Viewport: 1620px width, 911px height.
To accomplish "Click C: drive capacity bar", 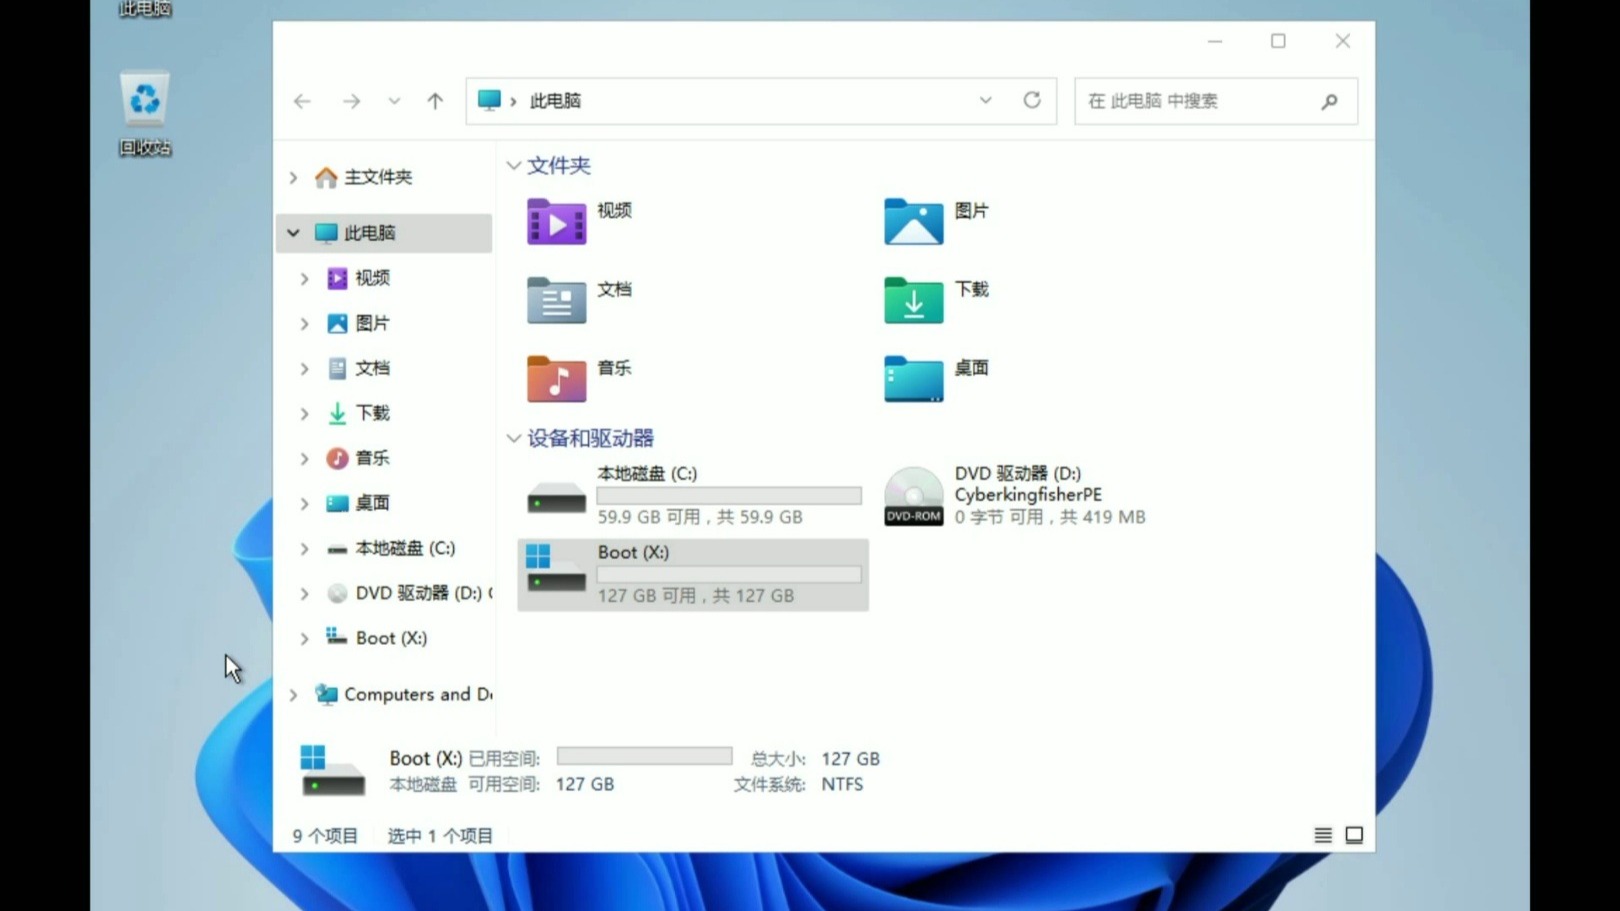I will pyautogui.click(x=729, y=496).
